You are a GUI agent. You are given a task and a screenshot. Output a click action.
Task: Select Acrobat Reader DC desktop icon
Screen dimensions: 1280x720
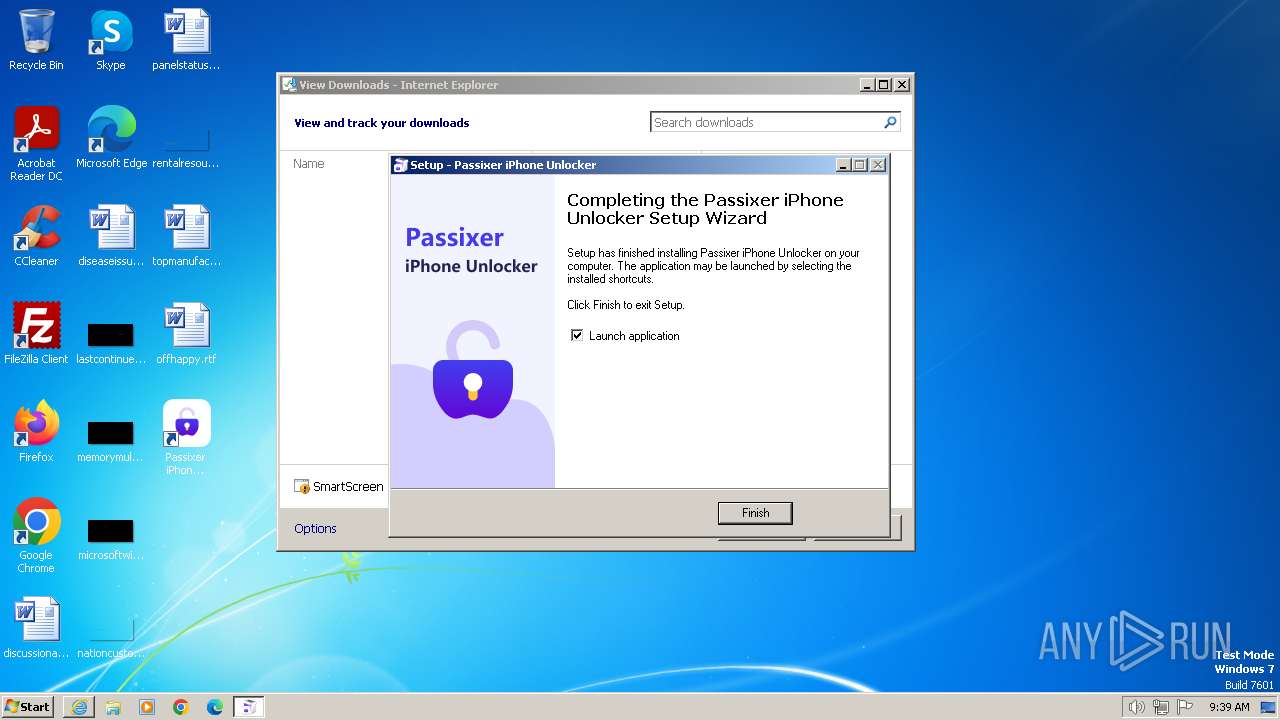pos(36,144)
